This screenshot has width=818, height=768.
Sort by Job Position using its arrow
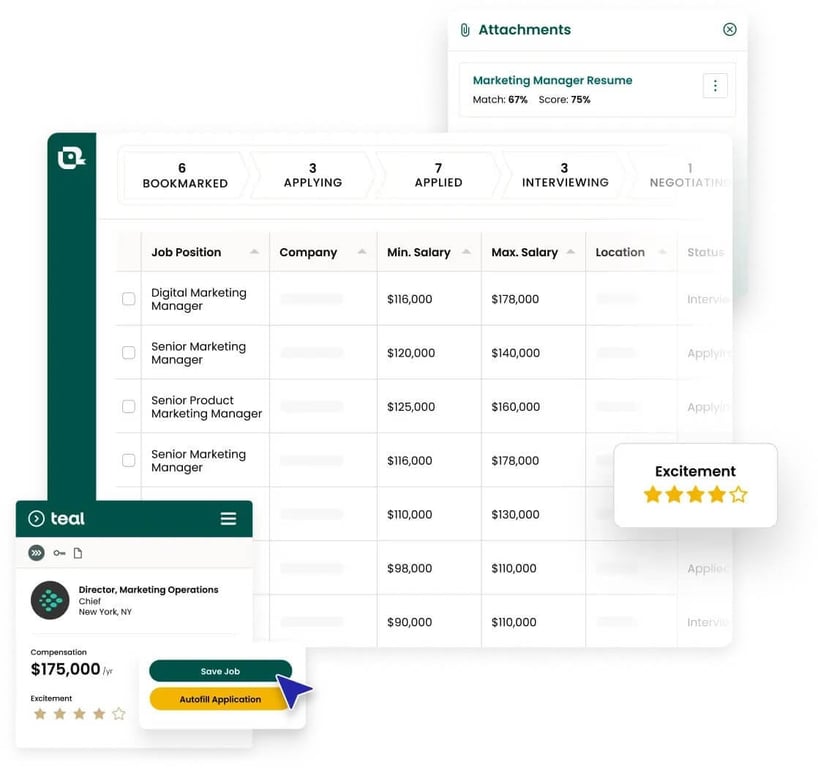[254, 252]
